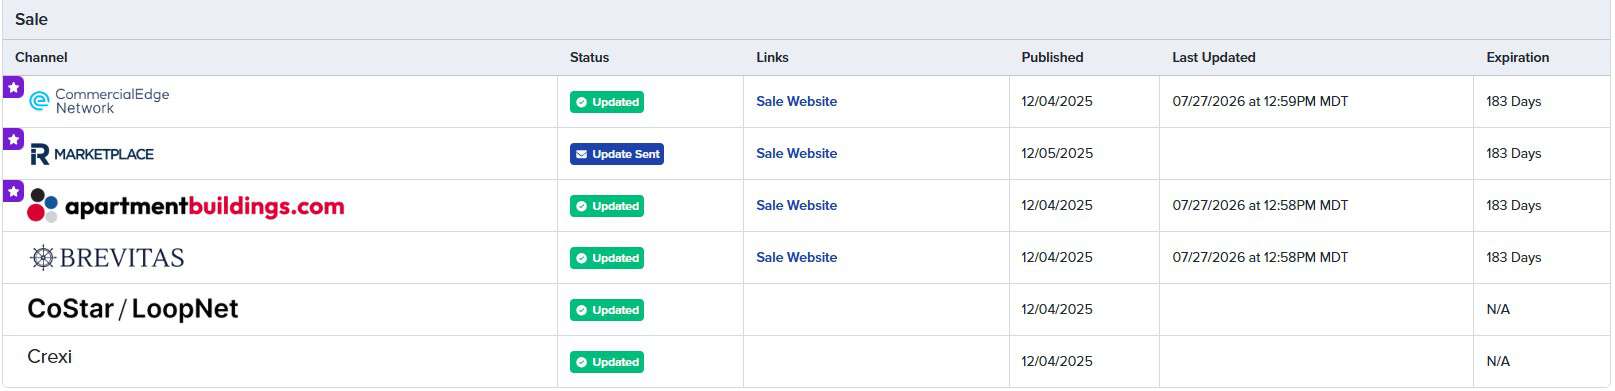Click published date 12/04/2025 in apartmentbuildings.com row
1615x391 pixels.
tap(1057, 205)
